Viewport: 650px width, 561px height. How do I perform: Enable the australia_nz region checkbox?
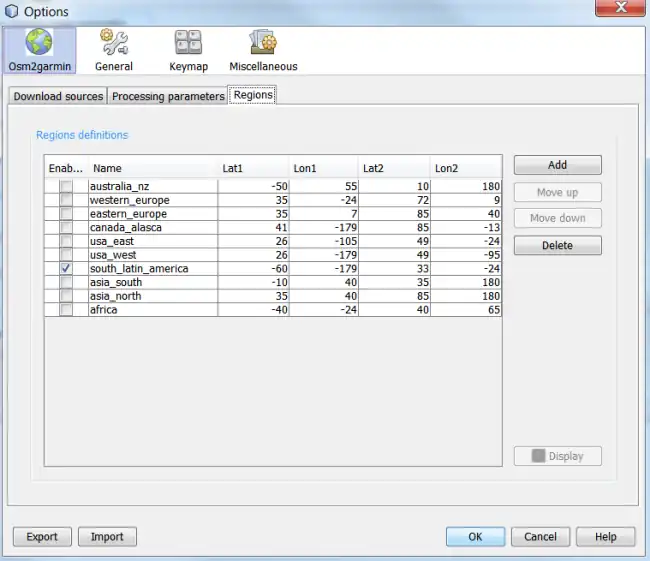tap(66, 186)
